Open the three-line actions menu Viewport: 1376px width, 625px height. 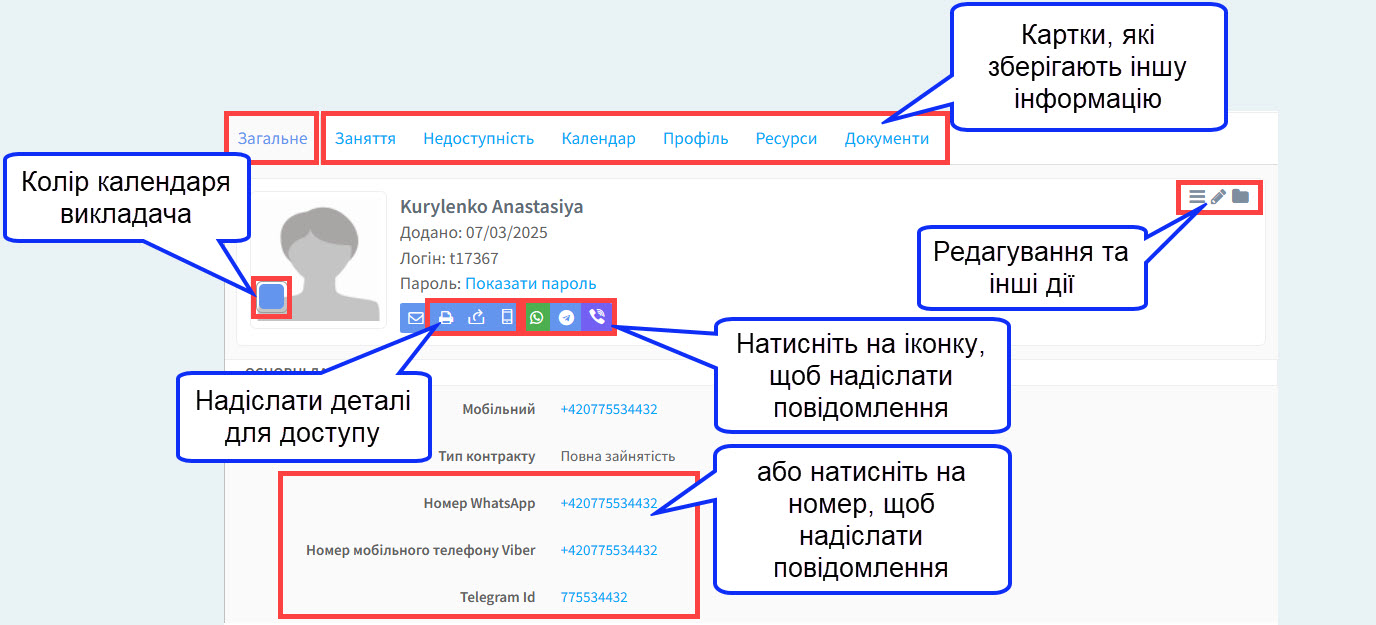(x=1196, y=197)
